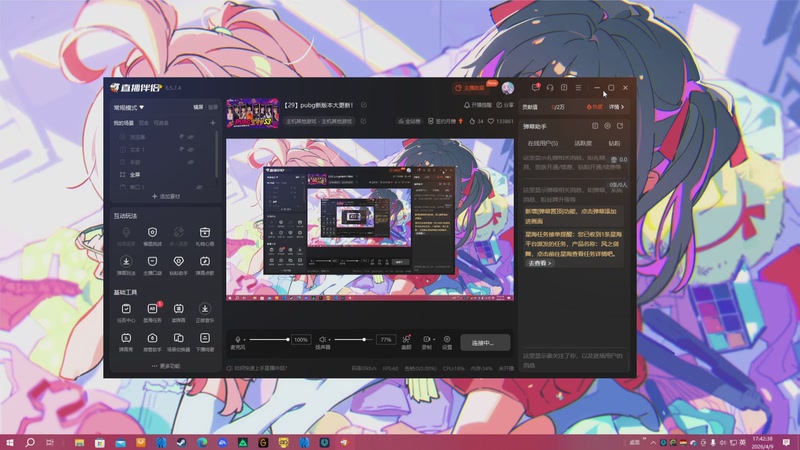Screen dimensions: 800x450
Task: Open taskbar search magnifier
Action: pos(30,442)
